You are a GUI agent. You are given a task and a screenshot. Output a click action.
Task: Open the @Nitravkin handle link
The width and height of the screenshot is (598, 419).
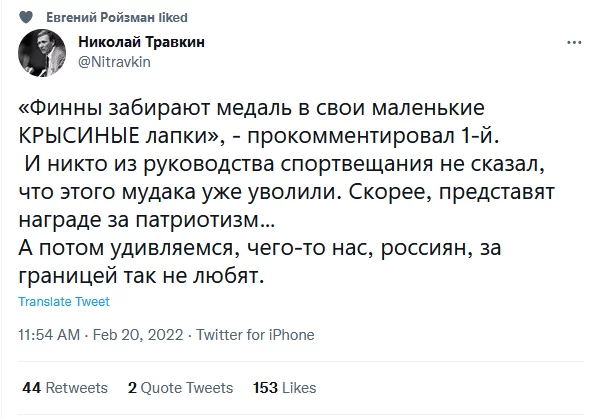[114, 62]
